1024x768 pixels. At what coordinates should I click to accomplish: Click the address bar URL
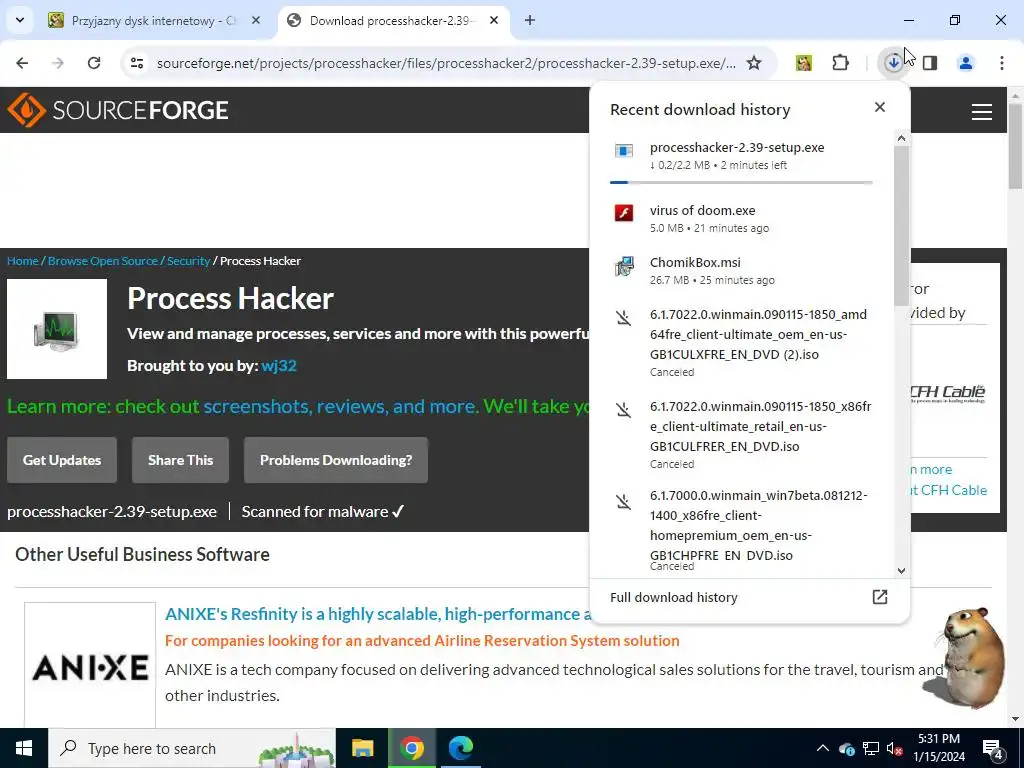pos(446,63)
